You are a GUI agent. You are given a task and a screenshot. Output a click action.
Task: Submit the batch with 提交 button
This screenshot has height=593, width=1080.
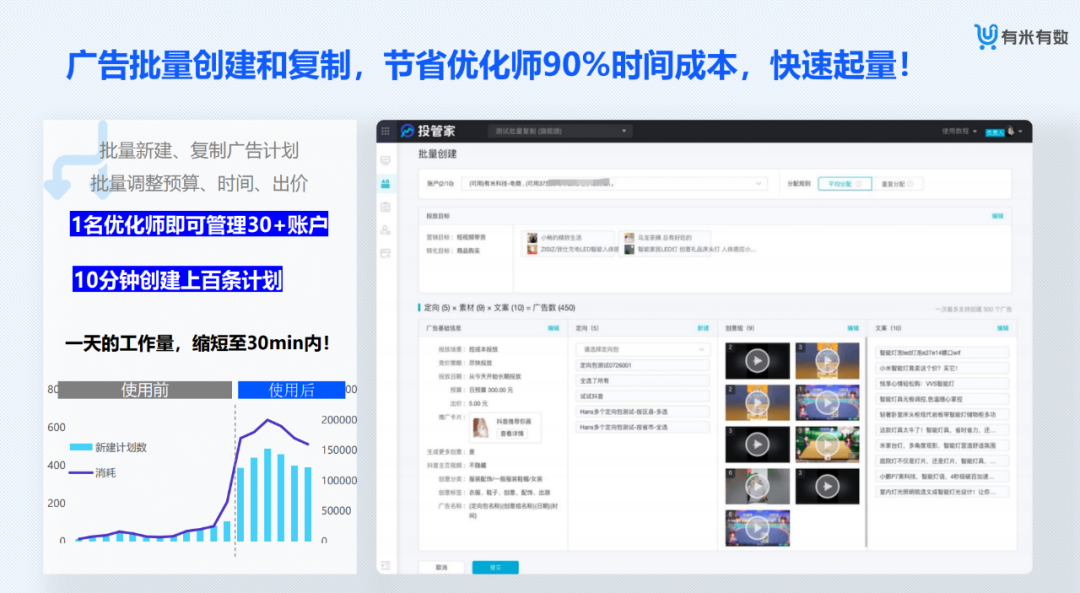(x=495, y=566)
